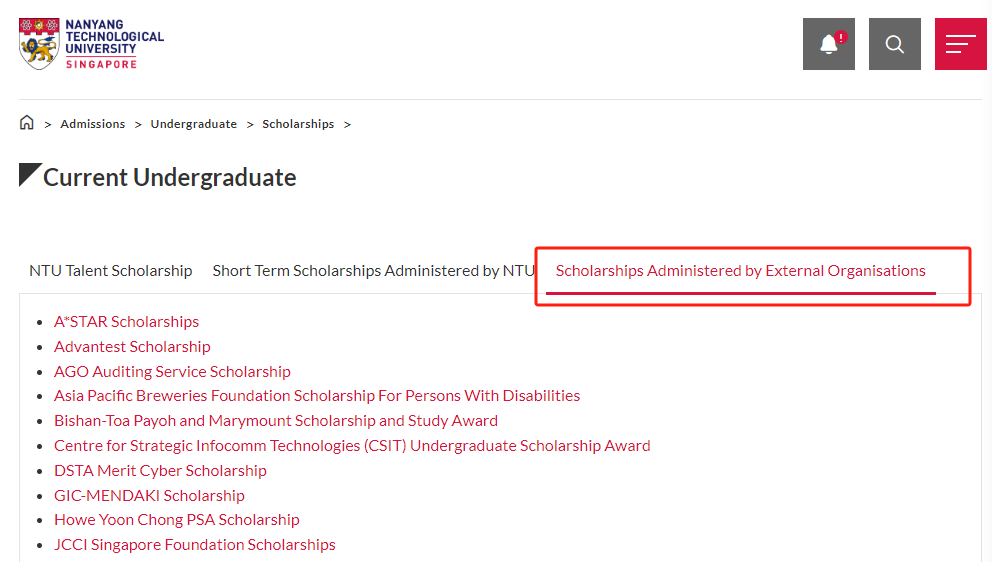The height and width of the screenshot is (562, 992).
Task: Open the notifications bell icon
Action: point(829,44)
